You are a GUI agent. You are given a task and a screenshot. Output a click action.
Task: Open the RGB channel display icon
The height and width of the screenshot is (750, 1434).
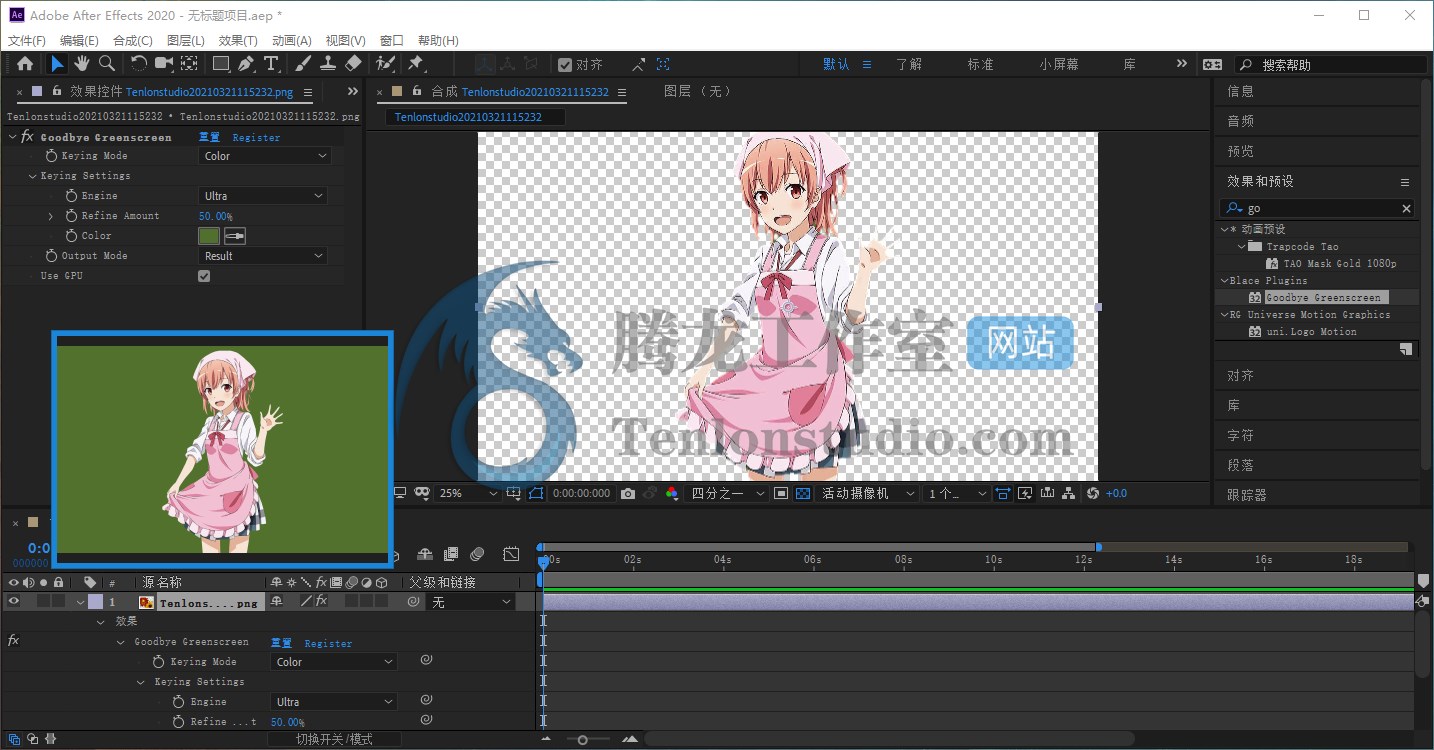tap(672, 493)
